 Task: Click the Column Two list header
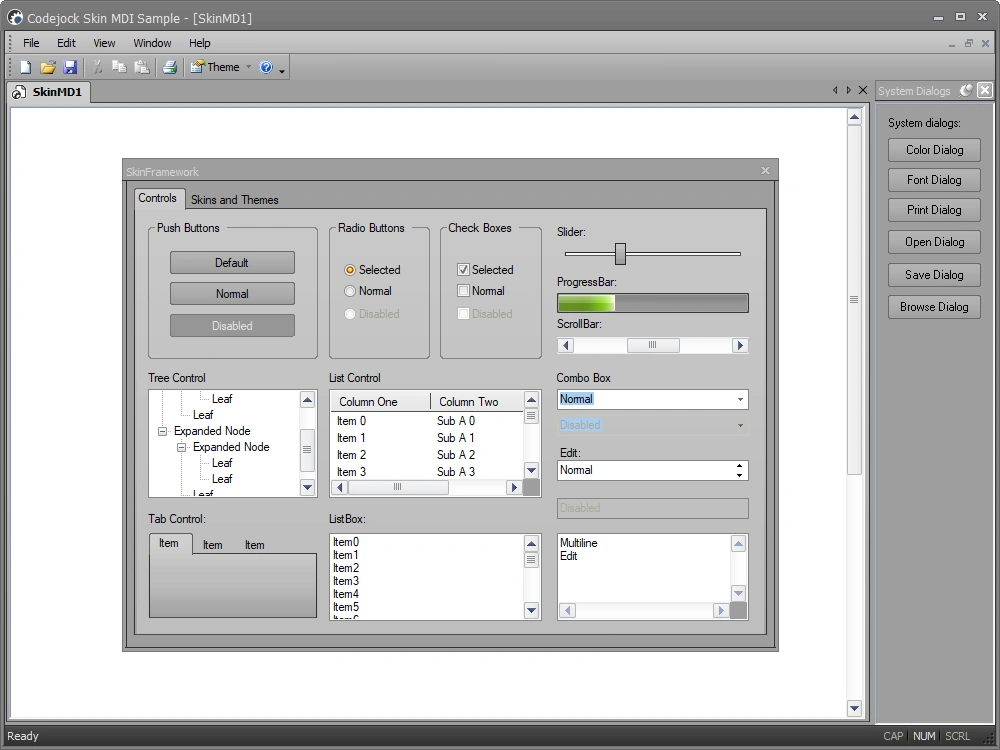click(476, 402)
